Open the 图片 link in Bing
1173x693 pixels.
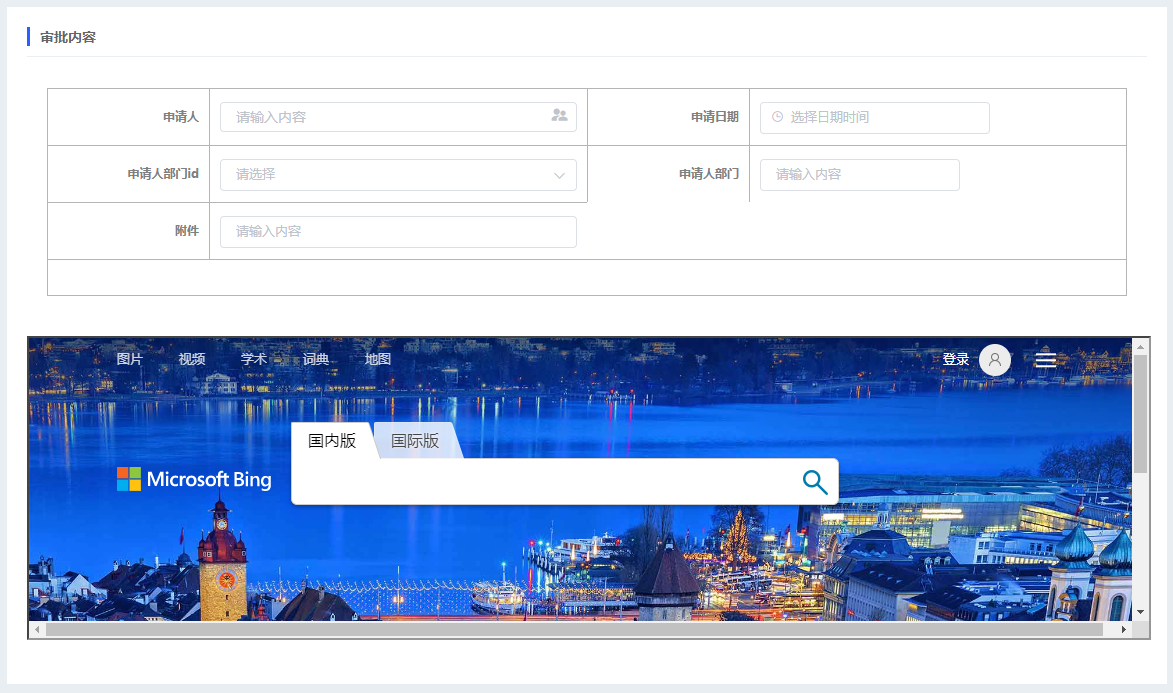click(x=130, y=360)
